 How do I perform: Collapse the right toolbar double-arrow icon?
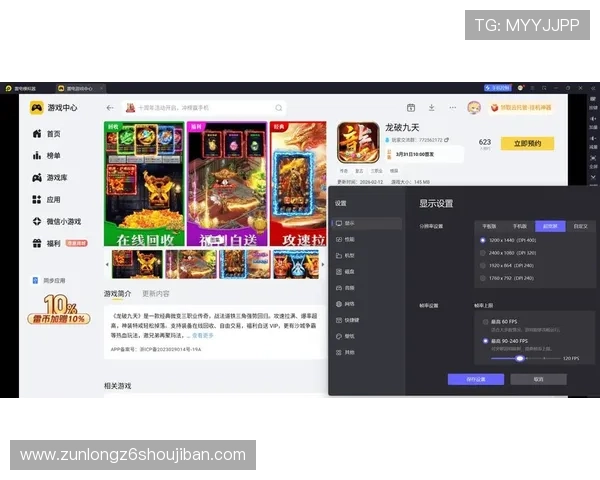[593, 88]
